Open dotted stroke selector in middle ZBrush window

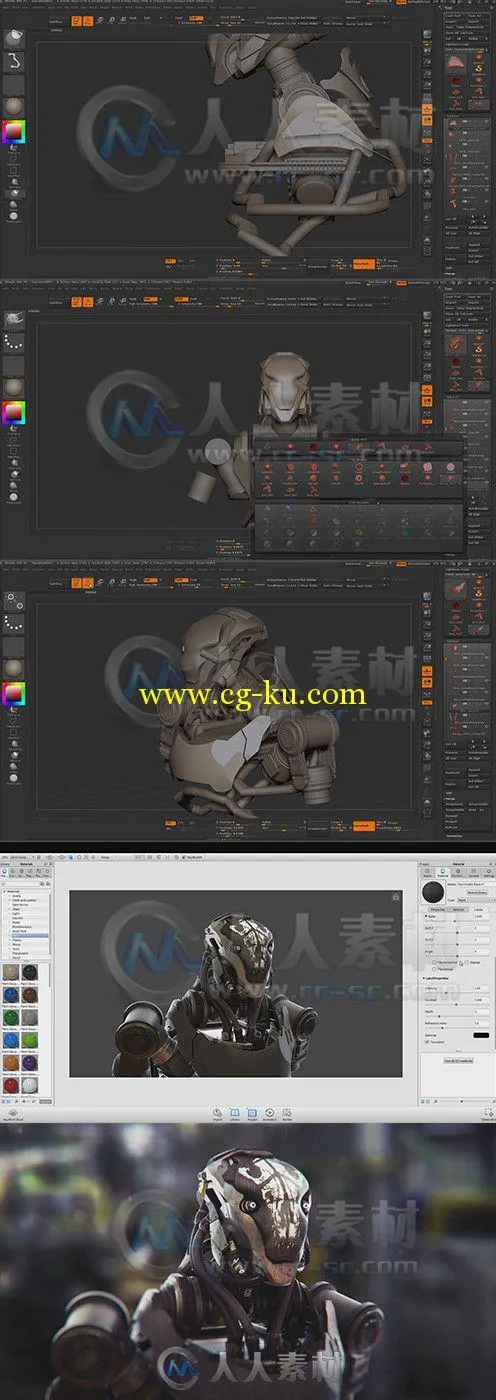pyautogui.click(x=15, y=341)
